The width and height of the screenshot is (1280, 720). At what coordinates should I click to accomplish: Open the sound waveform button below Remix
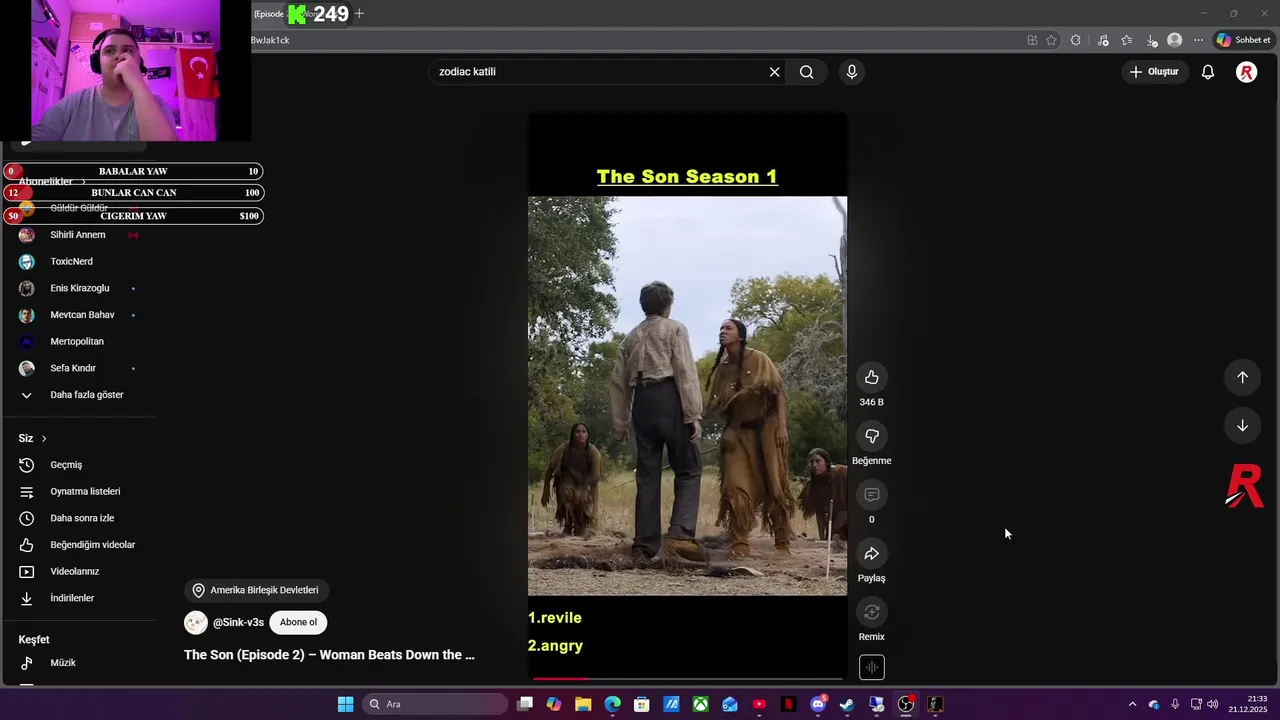[x=871, y=667]
